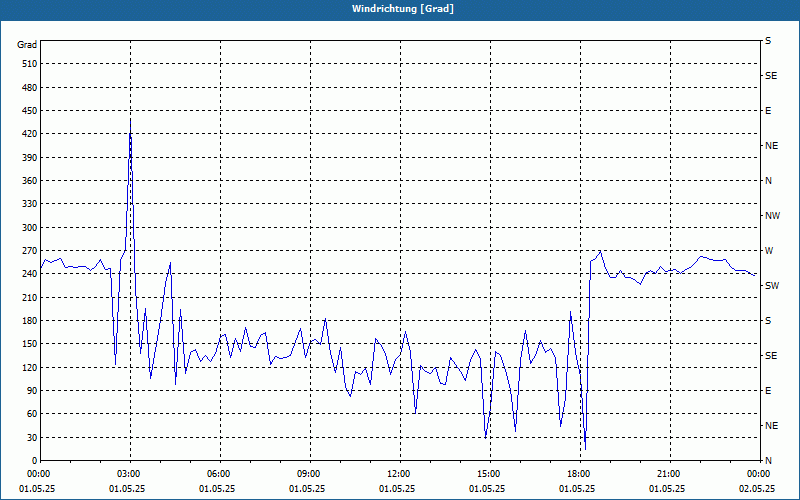Click the 01.05.25 date under 09:00
The width and height of the screenshot is (800, 500).
pos(307,489)
